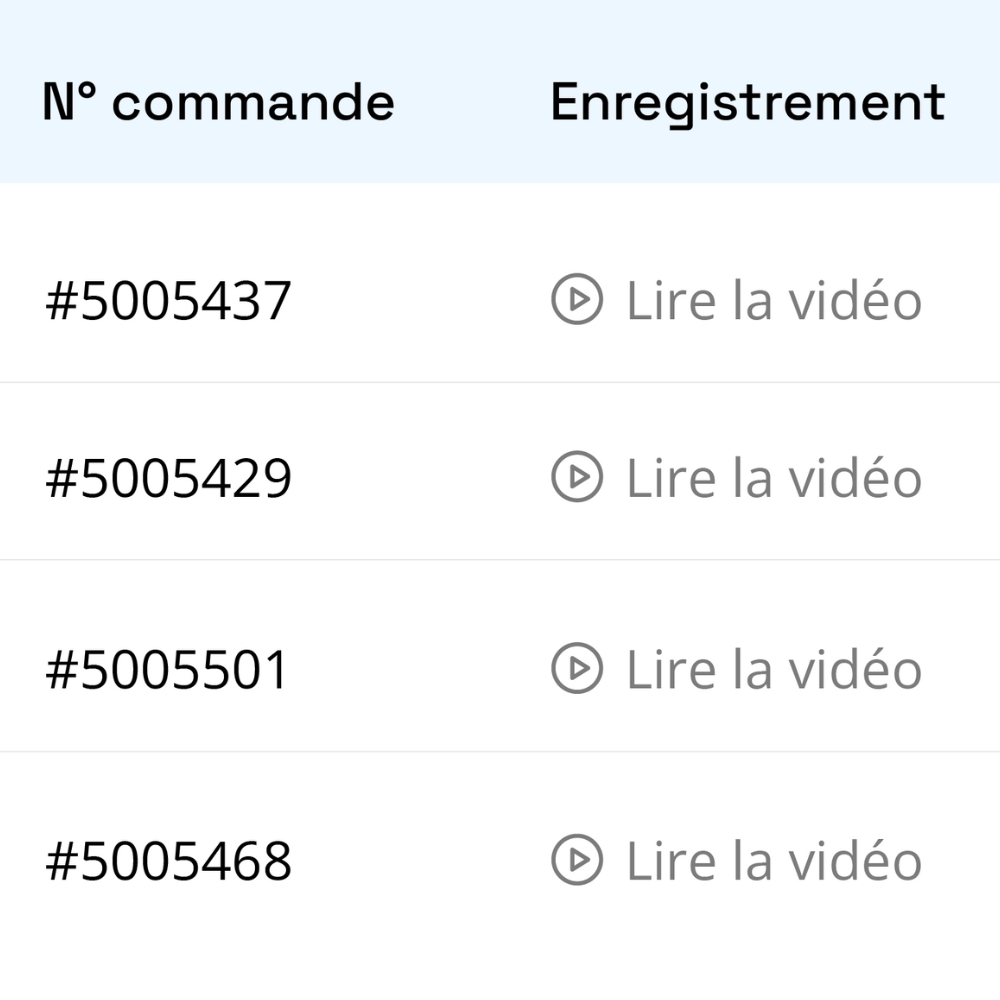Open "Lire la vidéo" text for #5005468

point(773,860)
